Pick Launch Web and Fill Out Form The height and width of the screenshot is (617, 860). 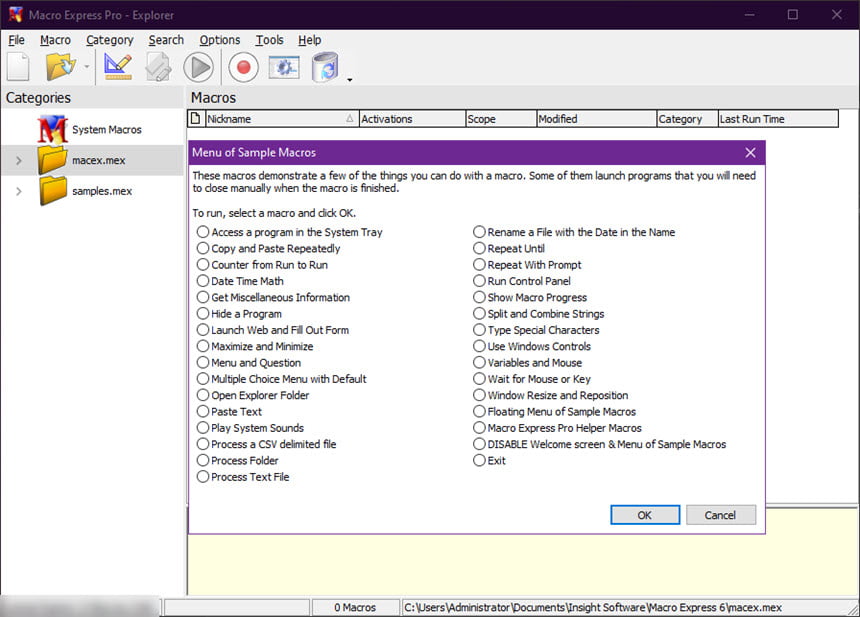click(x=273, y=330)
